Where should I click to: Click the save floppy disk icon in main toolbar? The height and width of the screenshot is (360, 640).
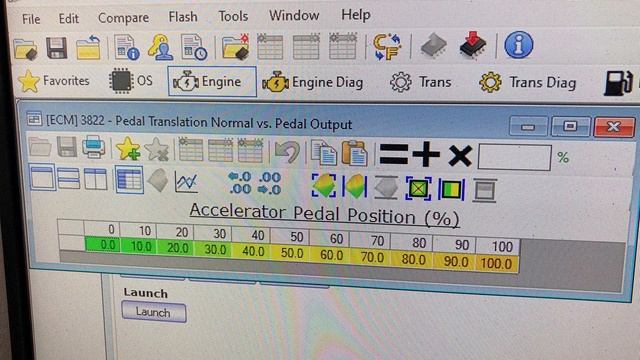click(57, 48)
